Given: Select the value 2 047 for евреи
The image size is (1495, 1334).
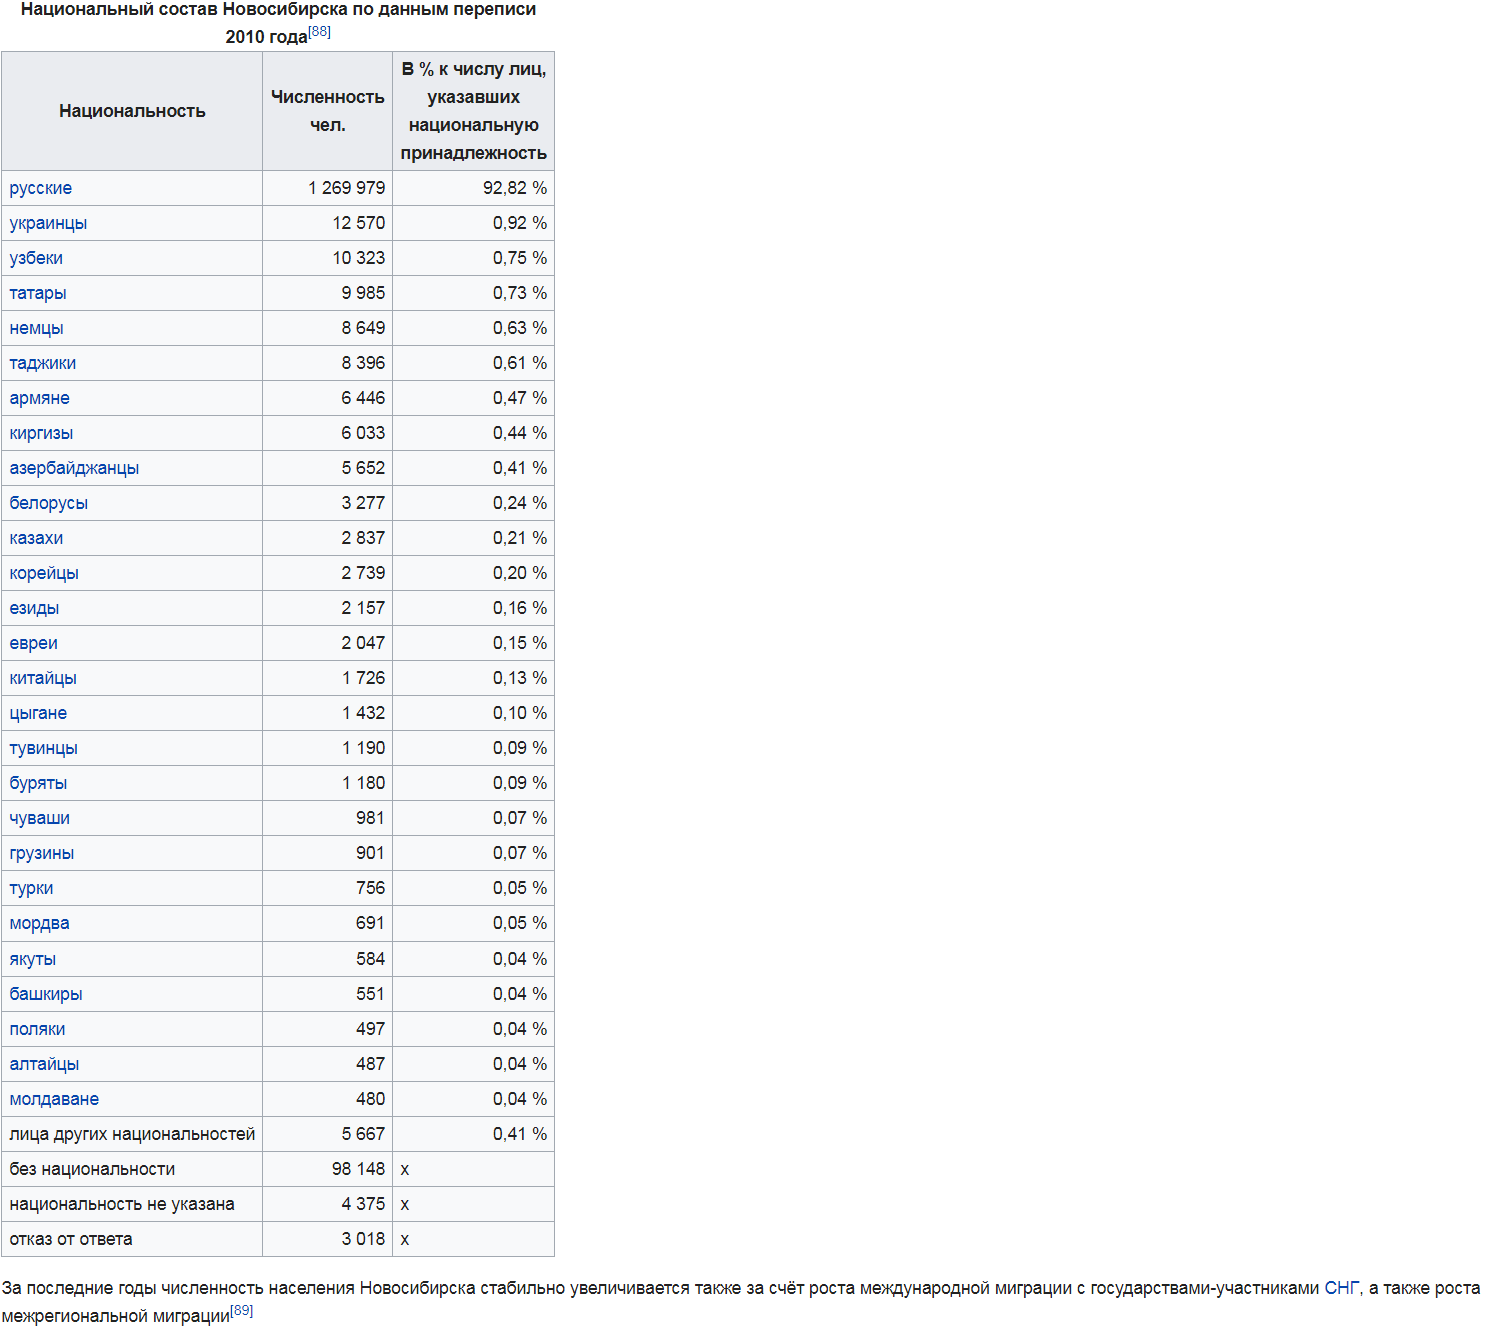Looking at the screenshot, I should (x=363, y=643).
